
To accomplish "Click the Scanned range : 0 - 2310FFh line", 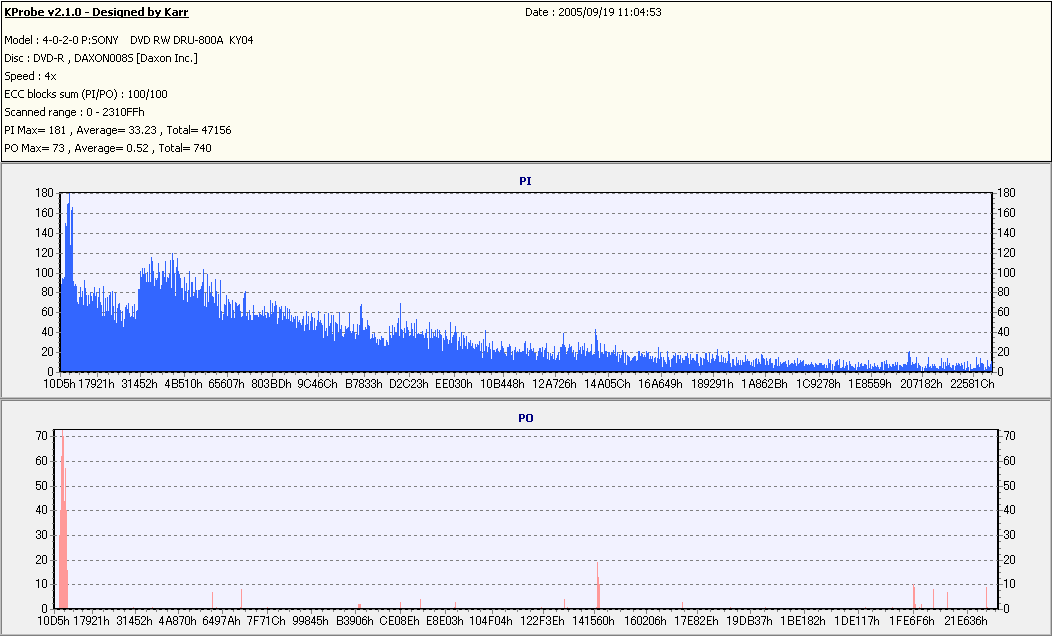I will pos(74,112).
